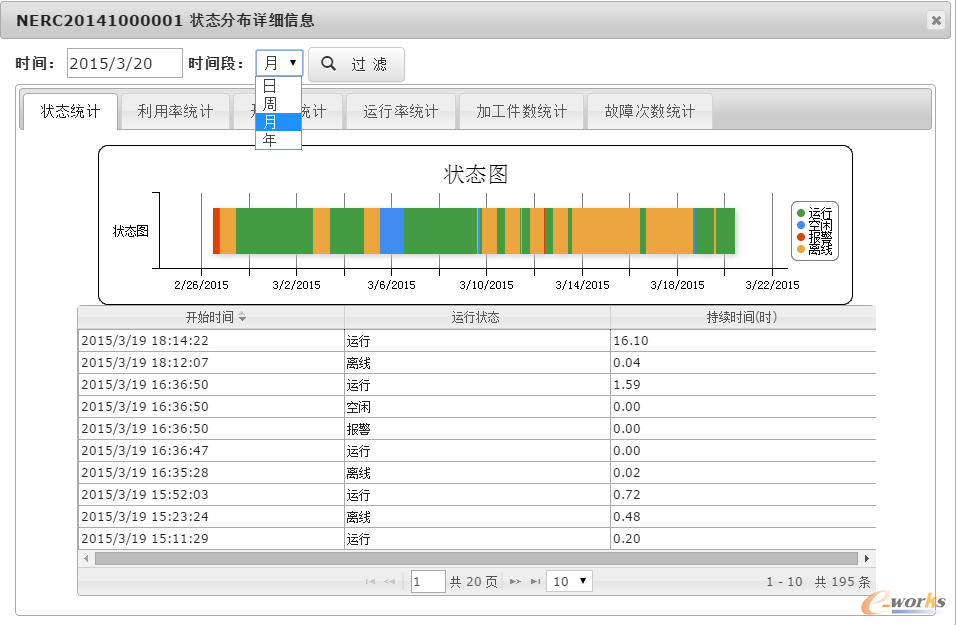The width and height of the screenshot is (956, 625).
Task: Click the blue idle segment in status chart
Action: pos(391,230)
